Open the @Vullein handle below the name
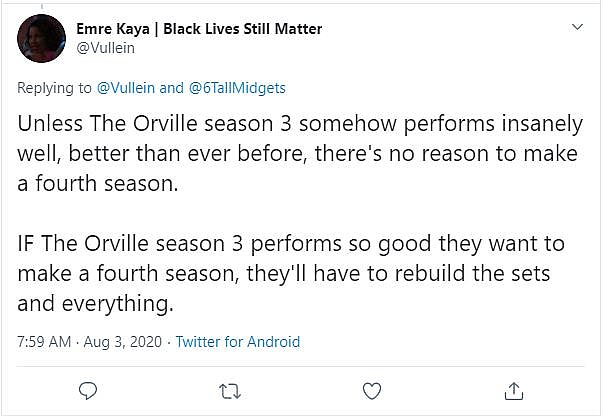 (x=104, y=47)
